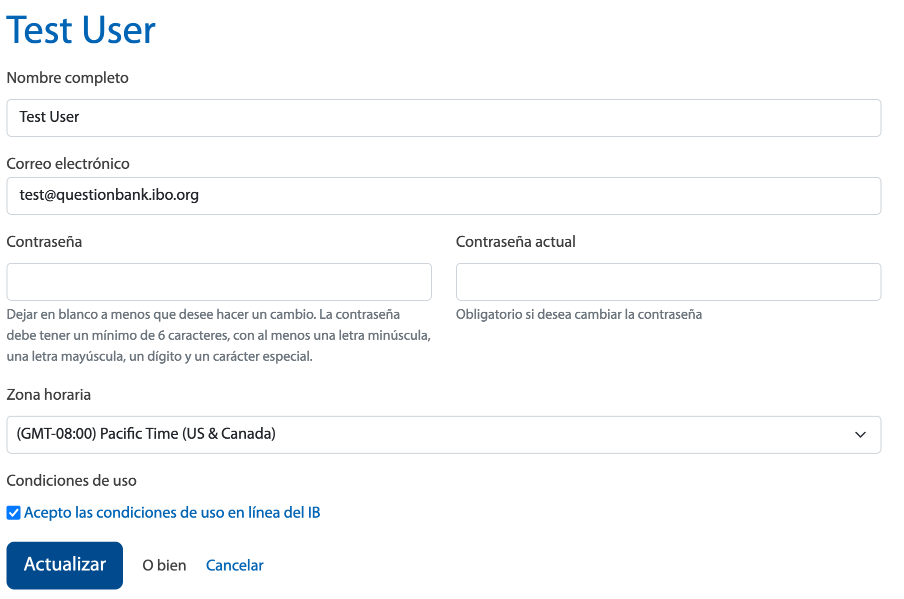Open the Acepto las condiciones de uso link
The width and height of the screenshot is (904, 599).
click(172, 513)
